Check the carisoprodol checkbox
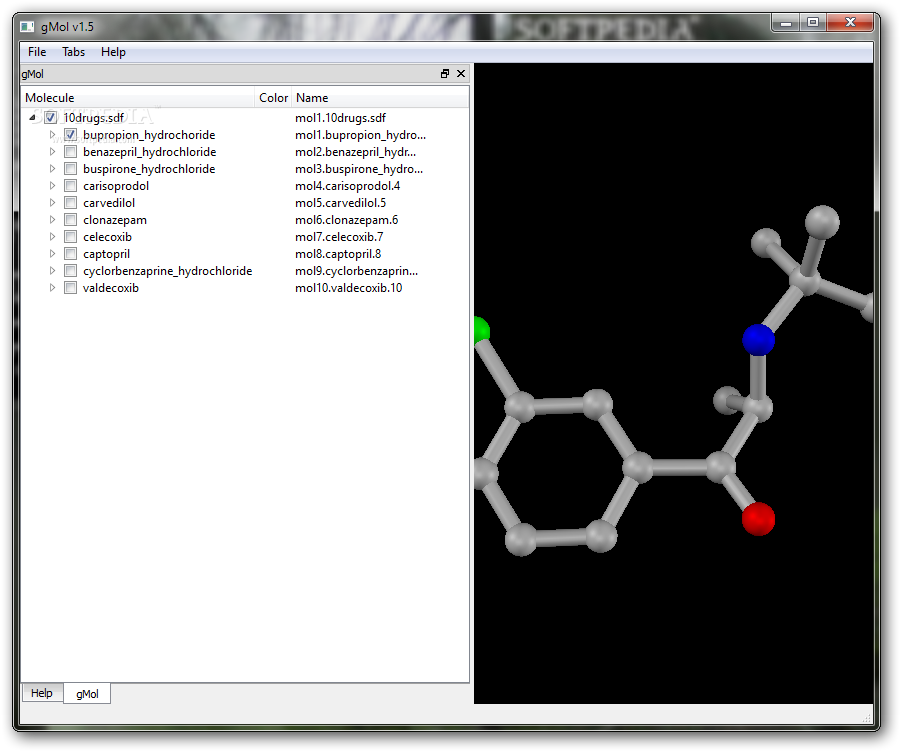This screenshot has height=752, width=901. tap(70, 186)
